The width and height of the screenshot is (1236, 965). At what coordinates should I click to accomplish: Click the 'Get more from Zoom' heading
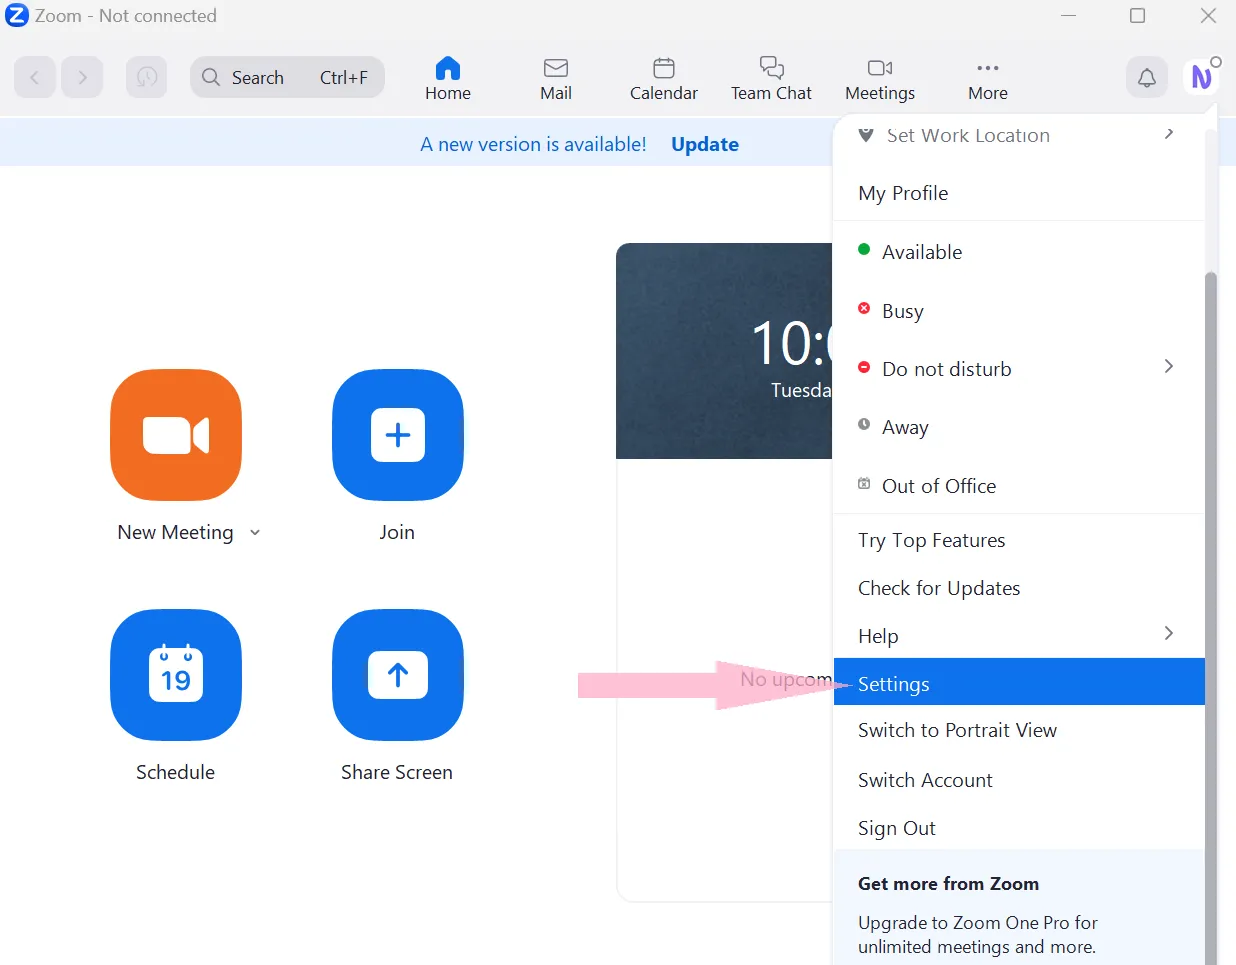(x=948, y=884)
